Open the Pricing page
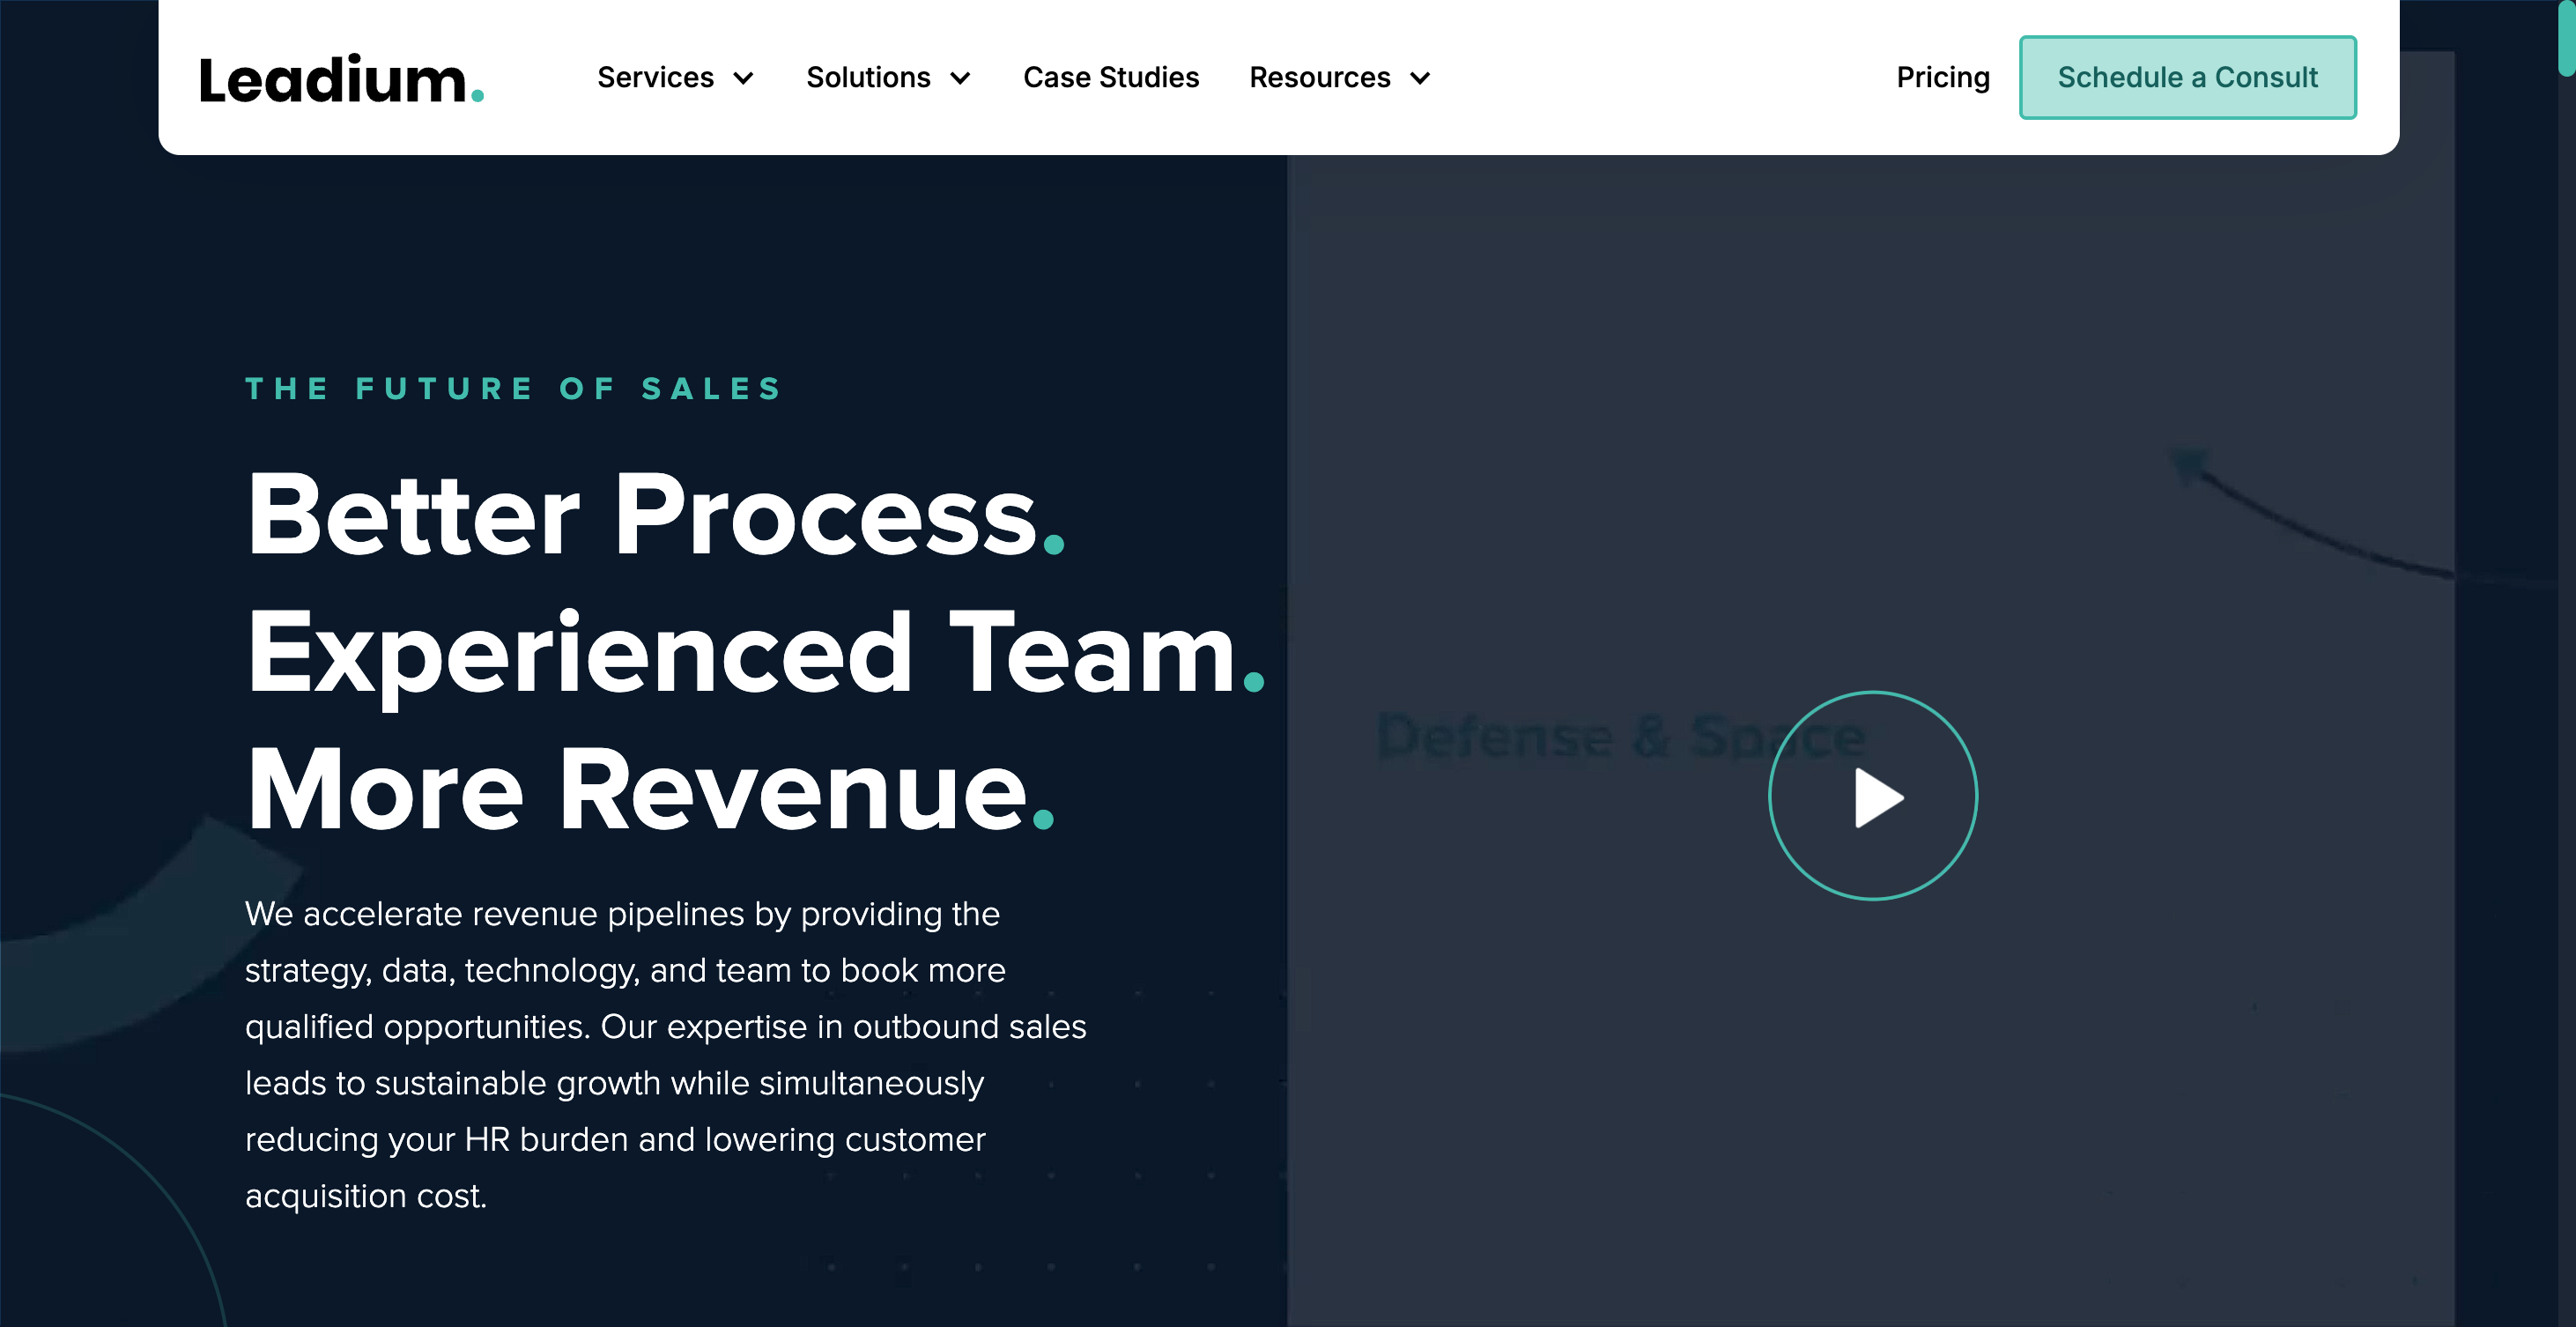 tap(1942, 78)
